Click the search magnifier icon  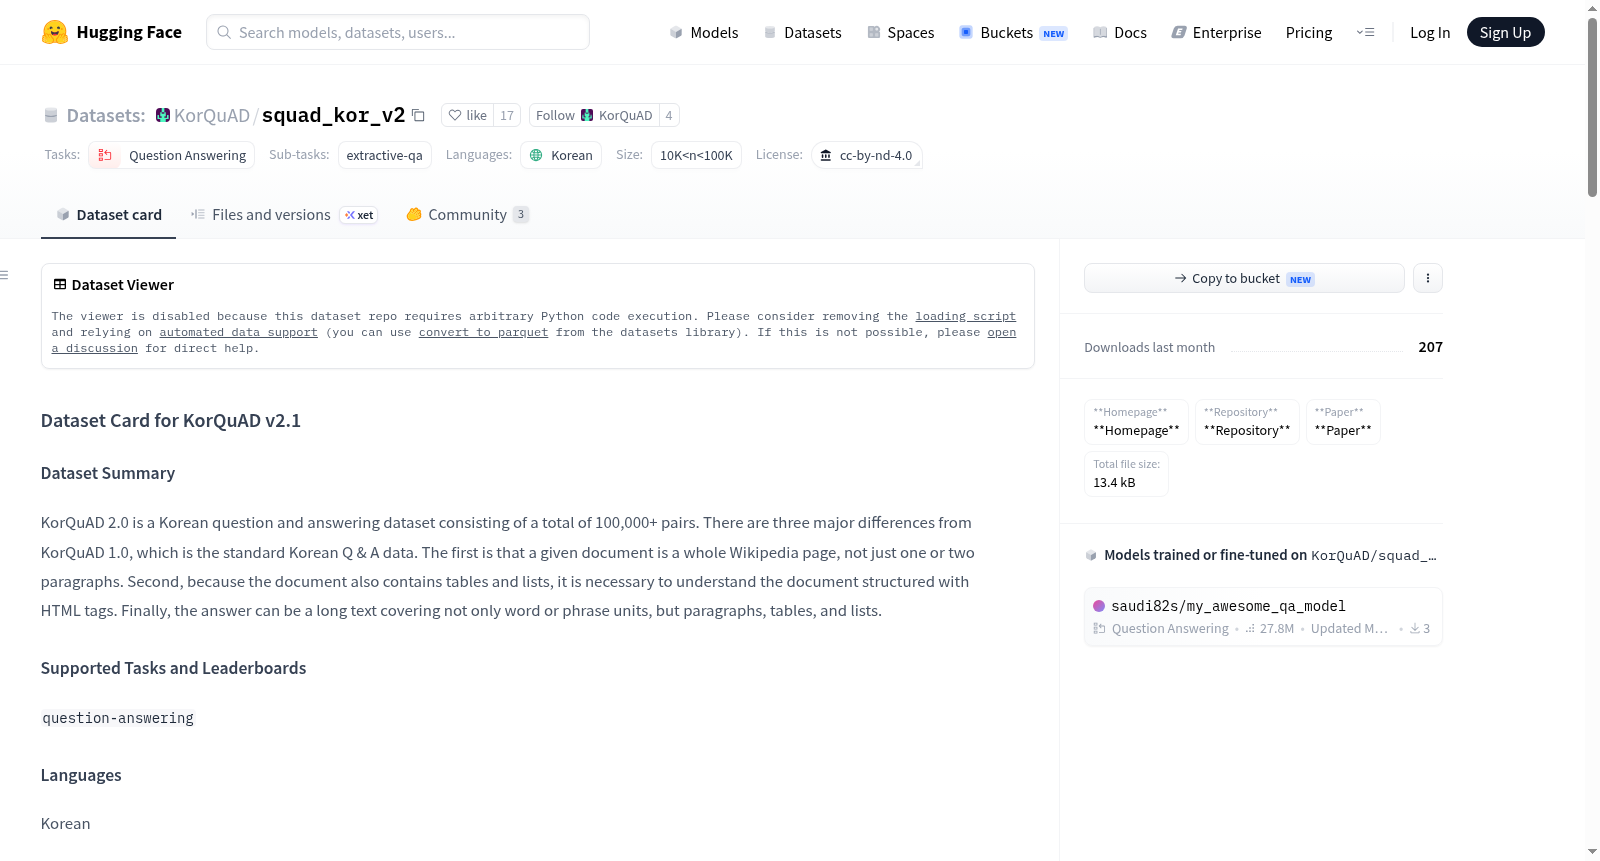click(x=225, y=32)
